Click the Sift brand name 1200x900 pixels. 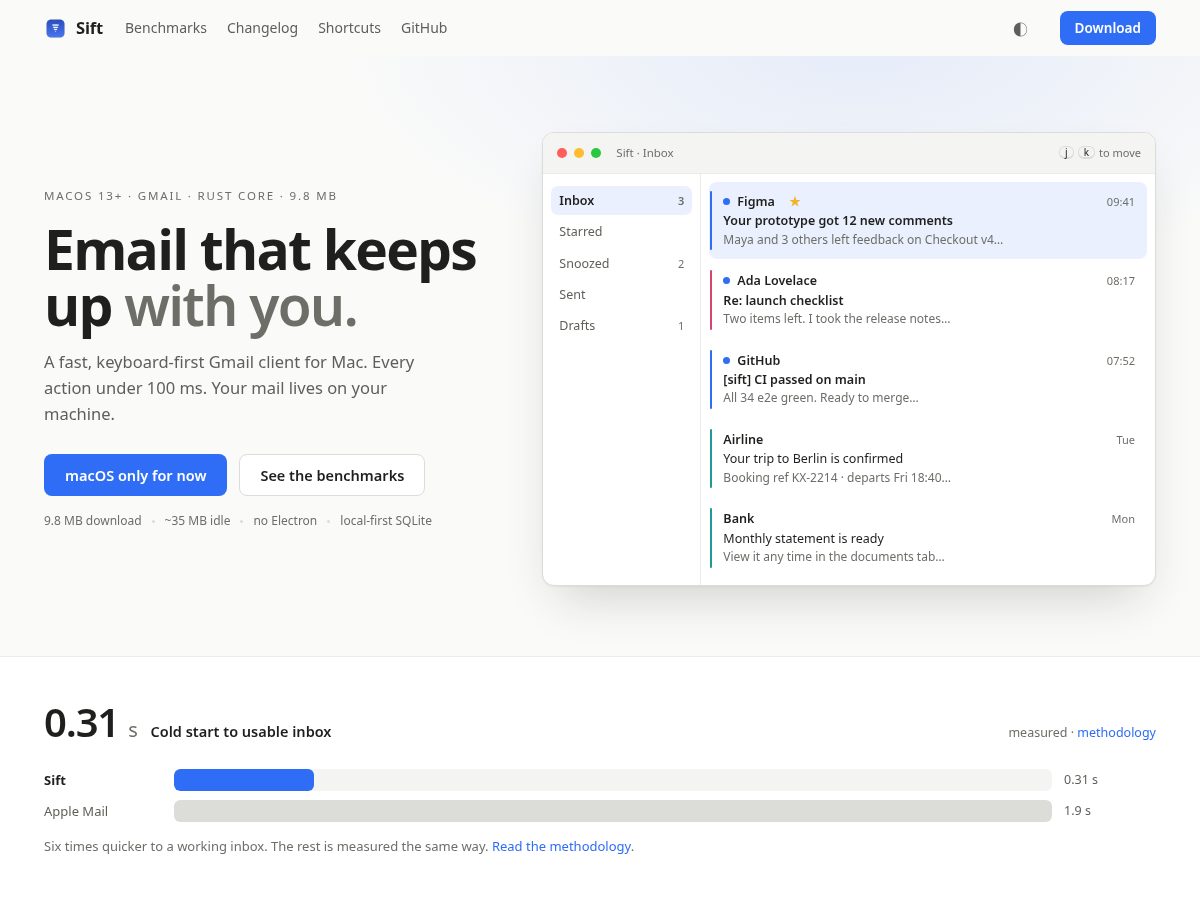point(89,28)
